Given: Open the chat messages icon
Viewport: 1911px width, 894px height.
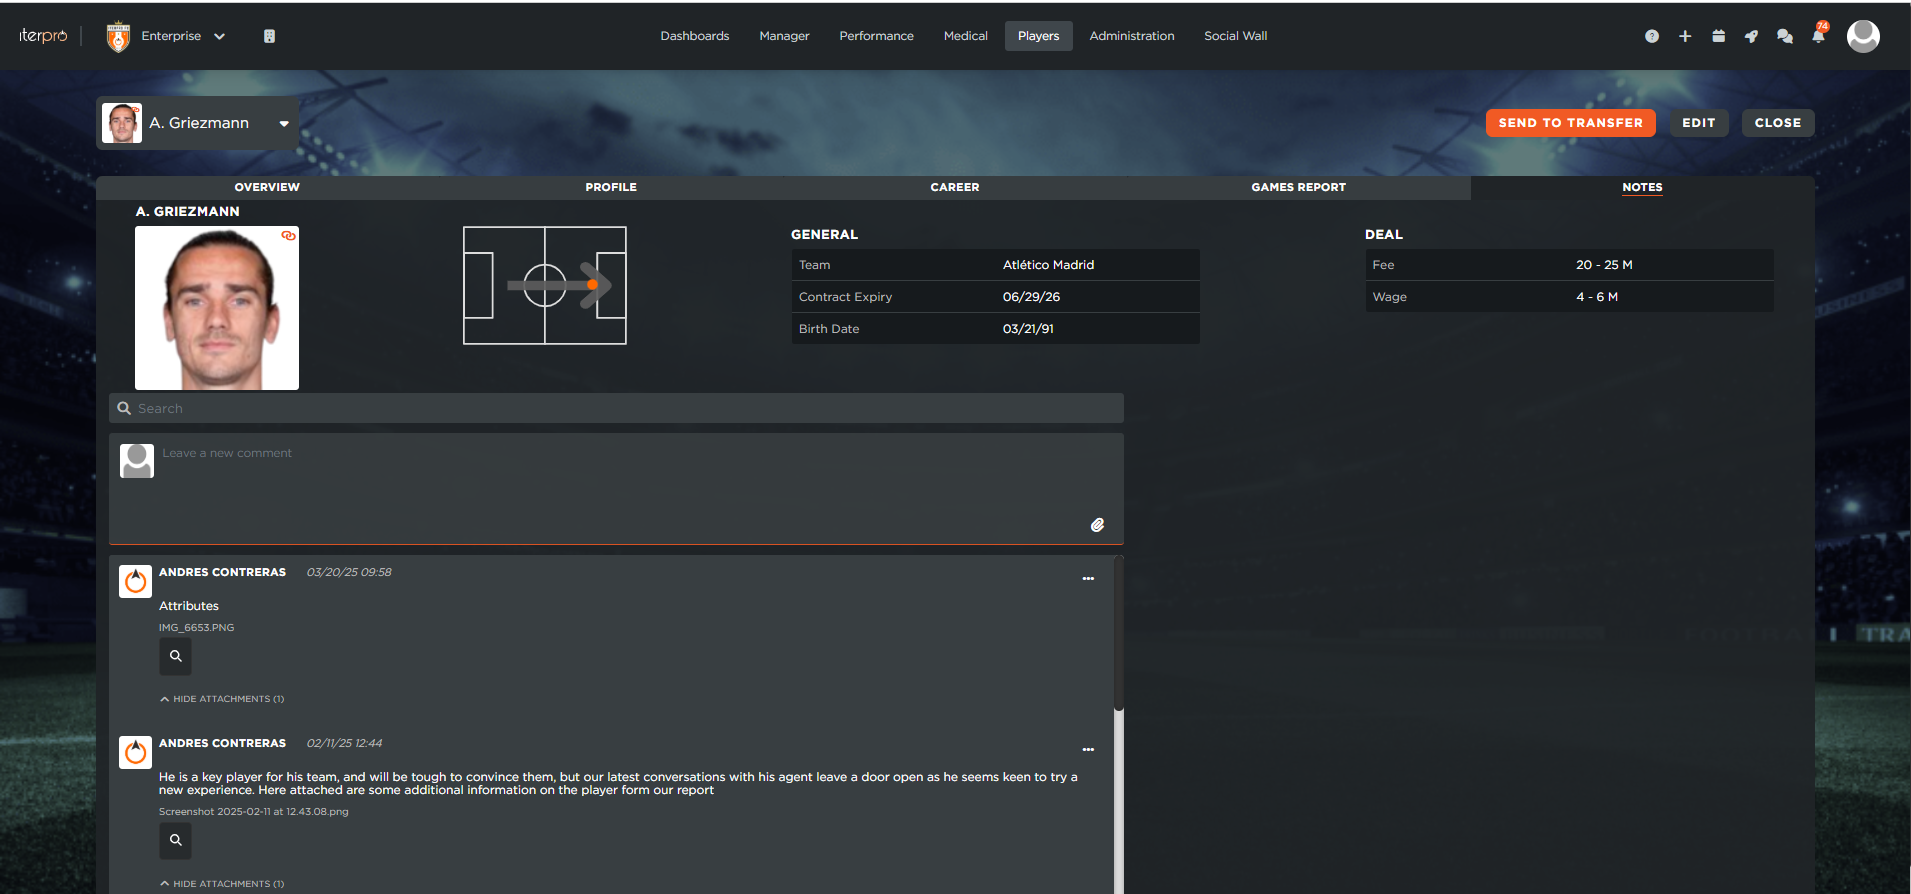Looking at the screenshot, I should (1785, 36).
